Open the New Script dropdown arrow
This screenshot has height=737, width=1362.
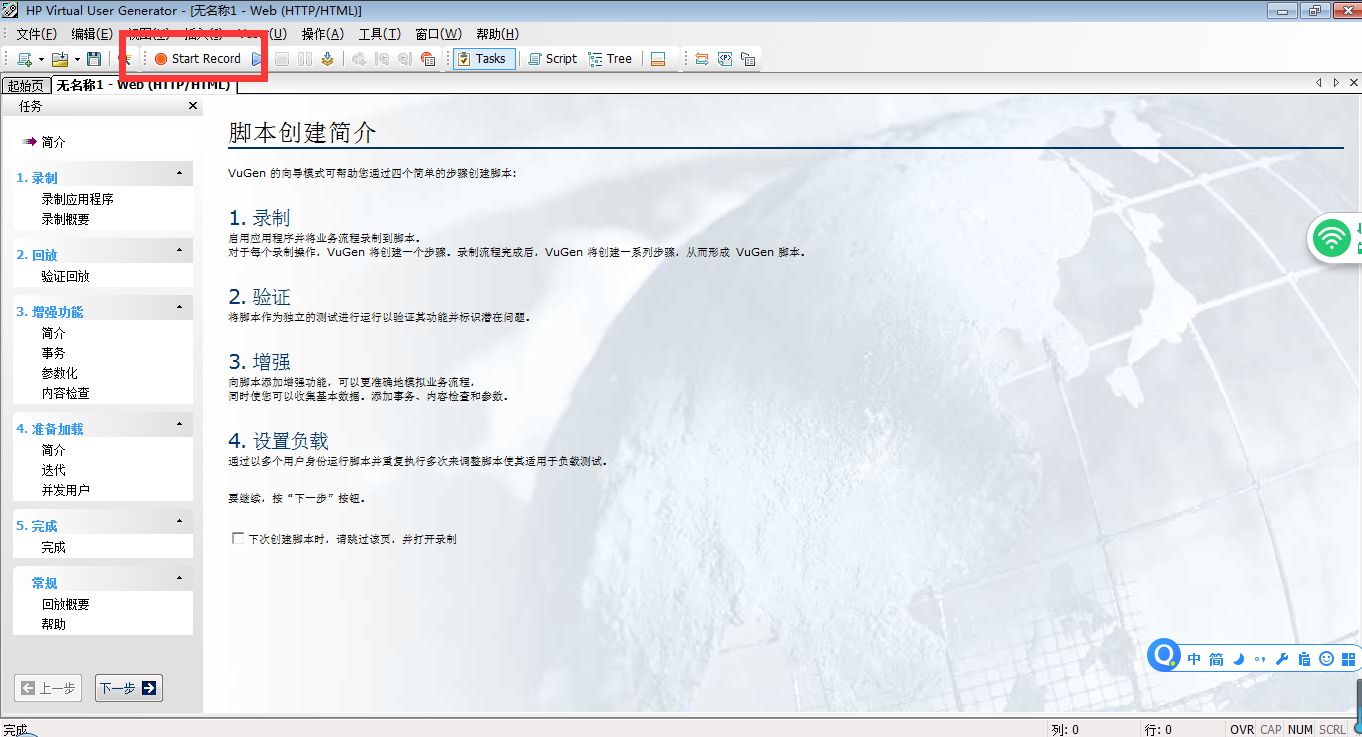[41, 59]
